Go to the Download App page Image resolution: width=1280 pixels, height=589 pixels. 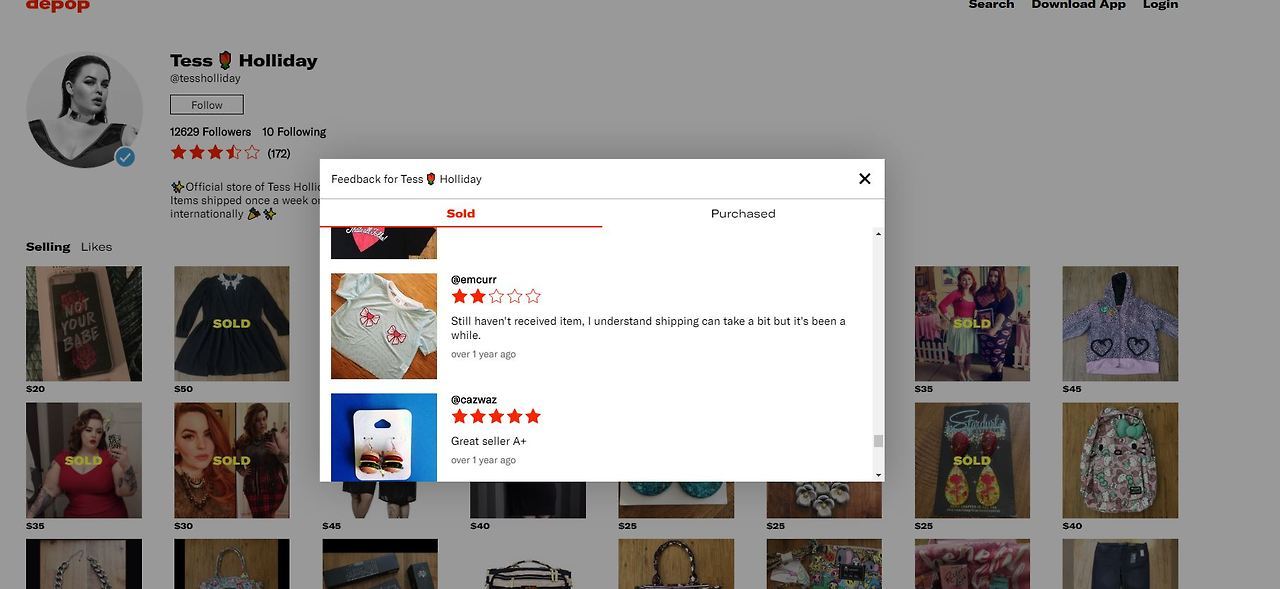[x=1078, y=5]
